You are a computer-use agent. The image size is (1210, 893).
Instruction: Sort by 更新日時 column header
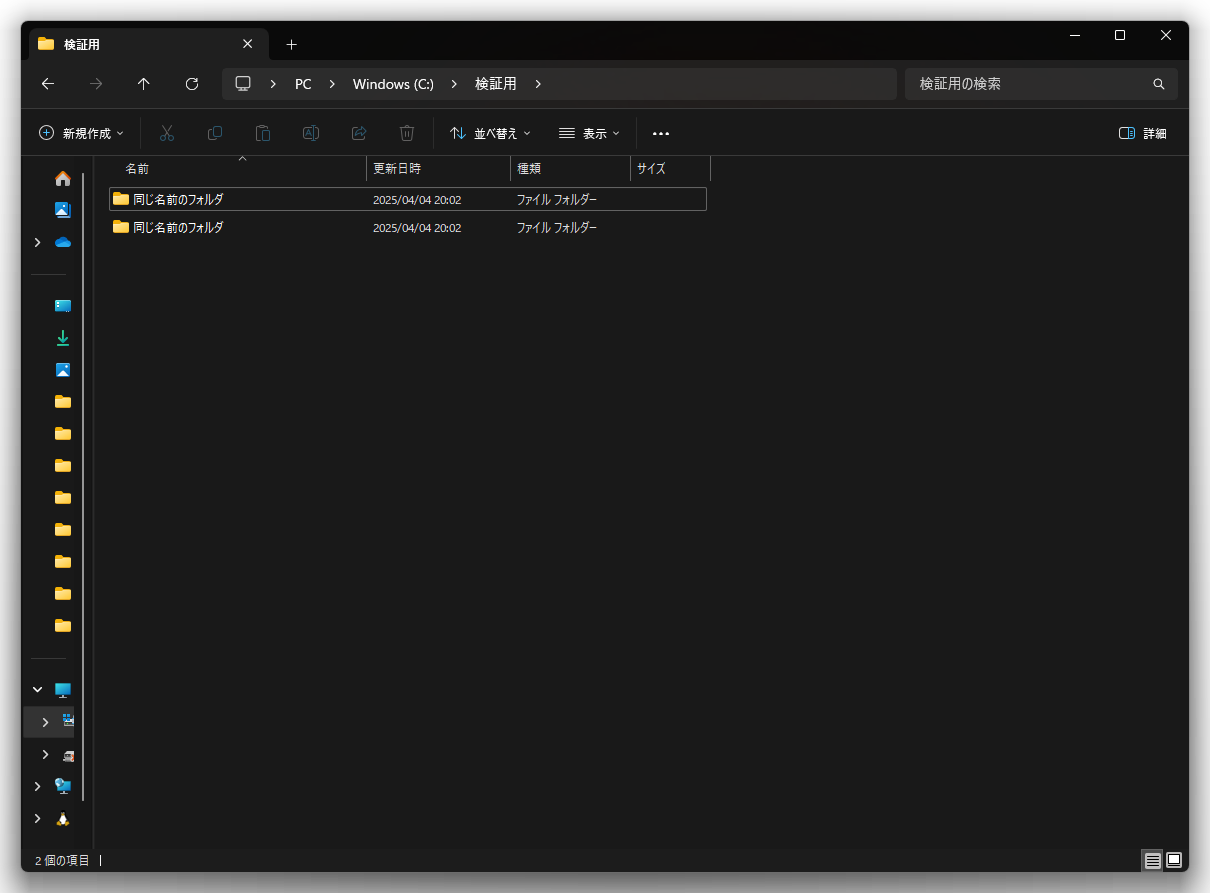coord(439,168)
